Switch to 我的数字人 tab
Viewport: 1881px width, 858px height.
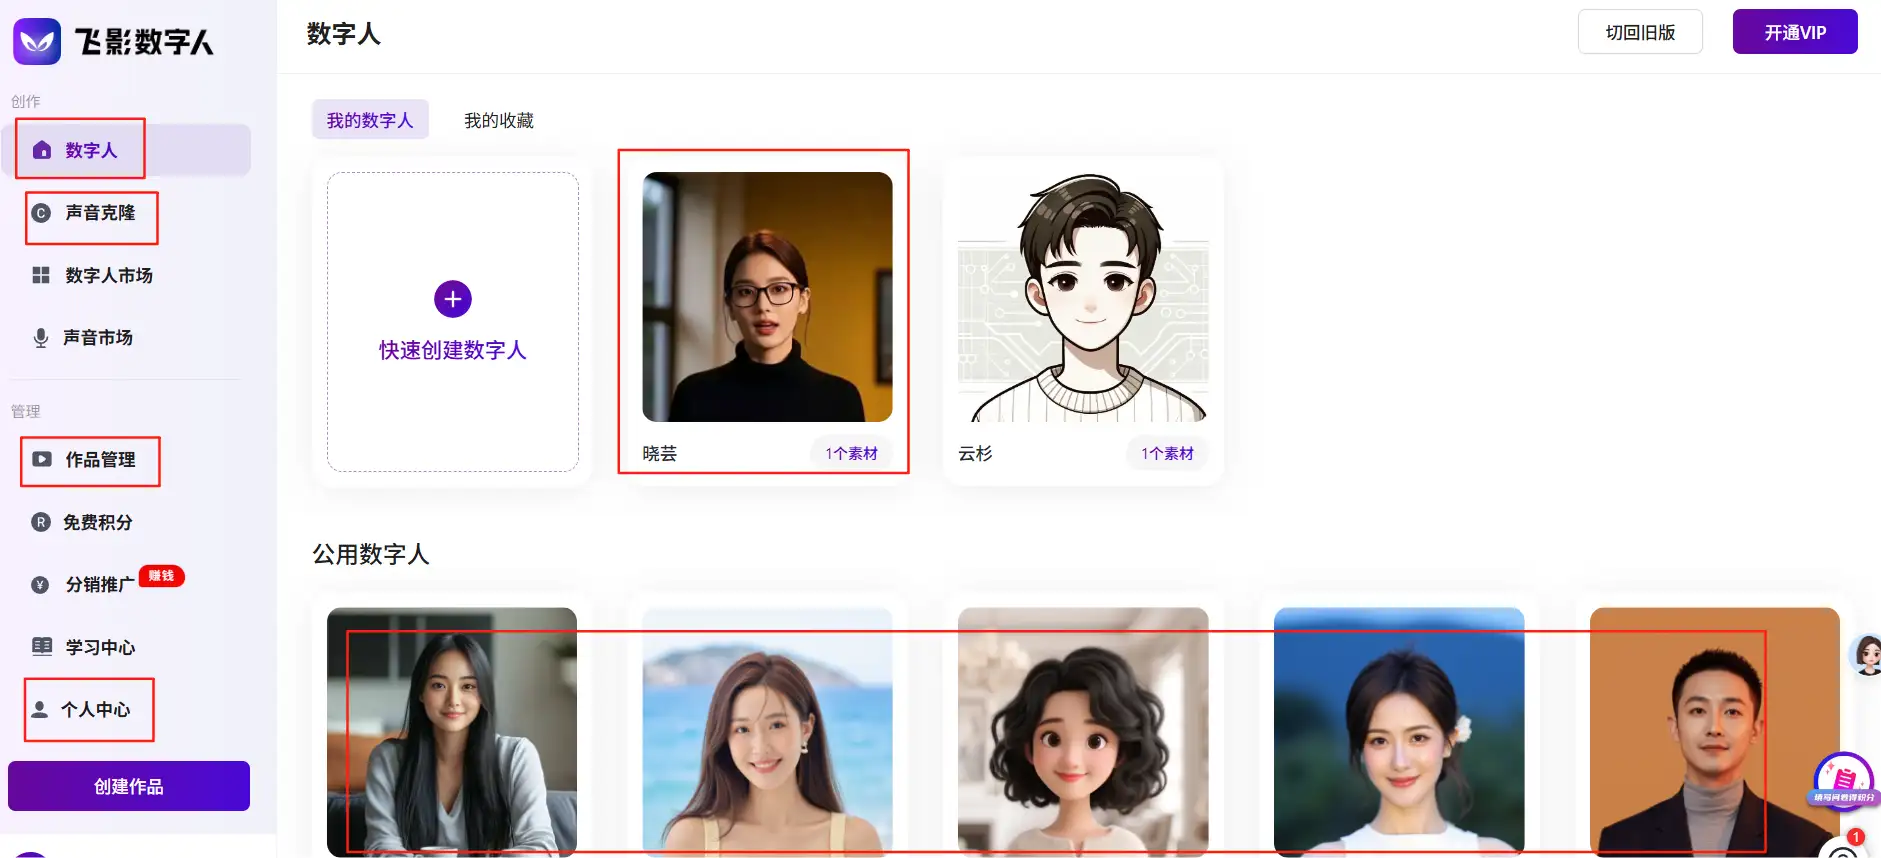(x=370, y=120)
